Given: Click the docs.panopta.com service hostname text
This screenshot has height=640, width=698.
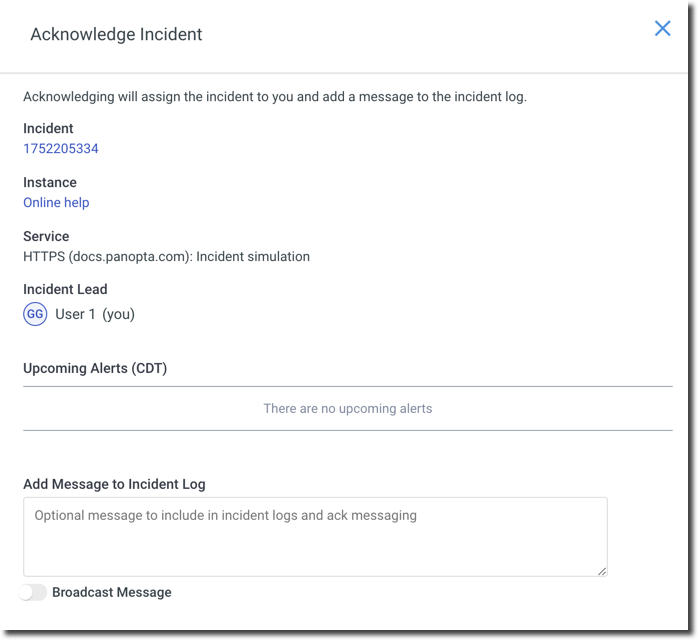Looking at the screenshot, I should 129,257.
